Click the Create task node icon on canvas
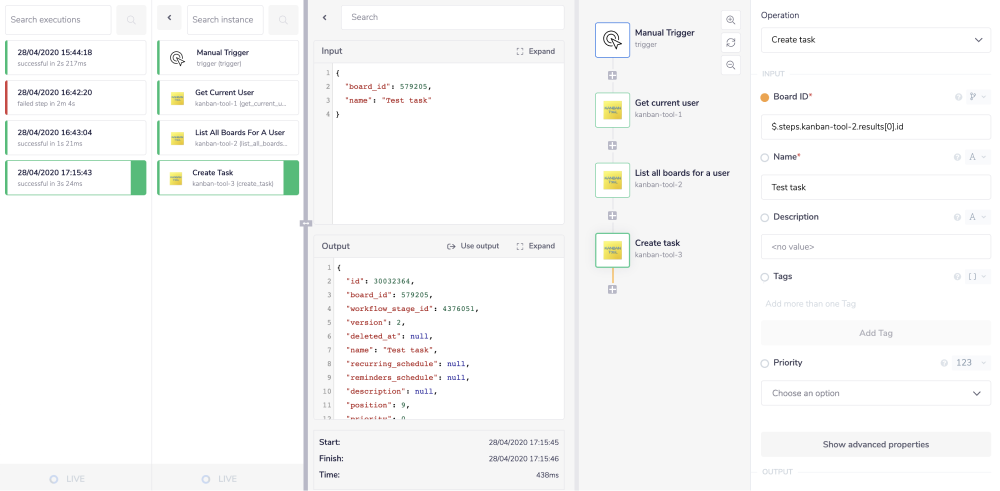The image size is (1000, 491). click(612, 250)
